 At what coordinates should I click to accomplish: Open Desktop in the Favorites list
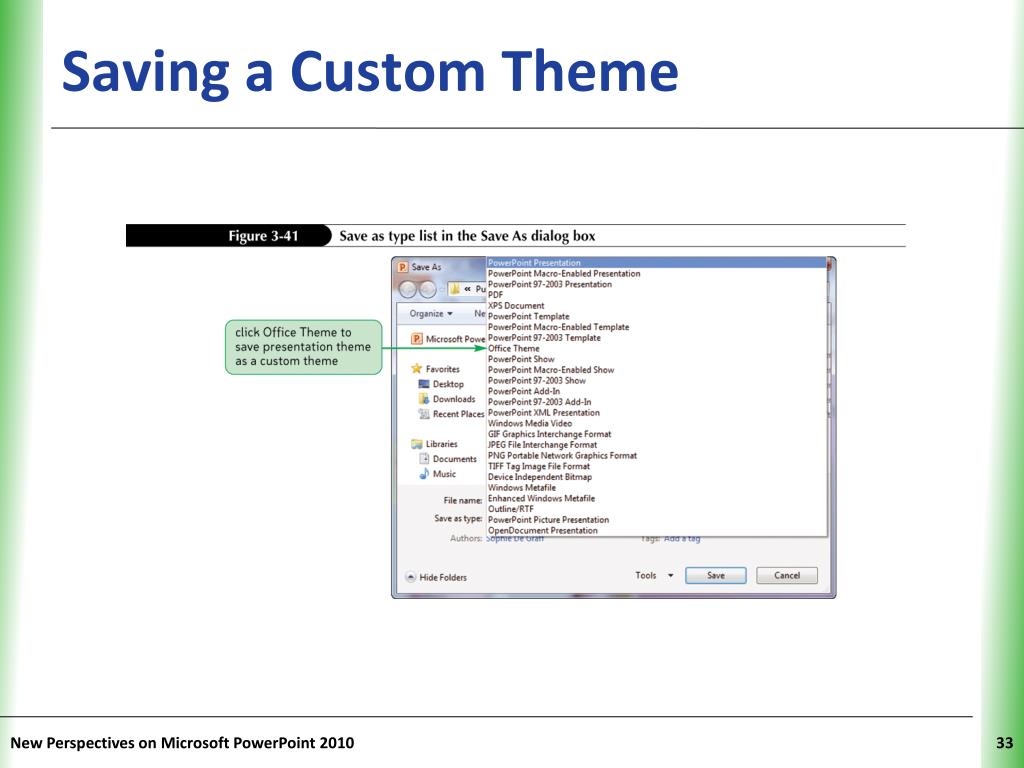point(441,384)
